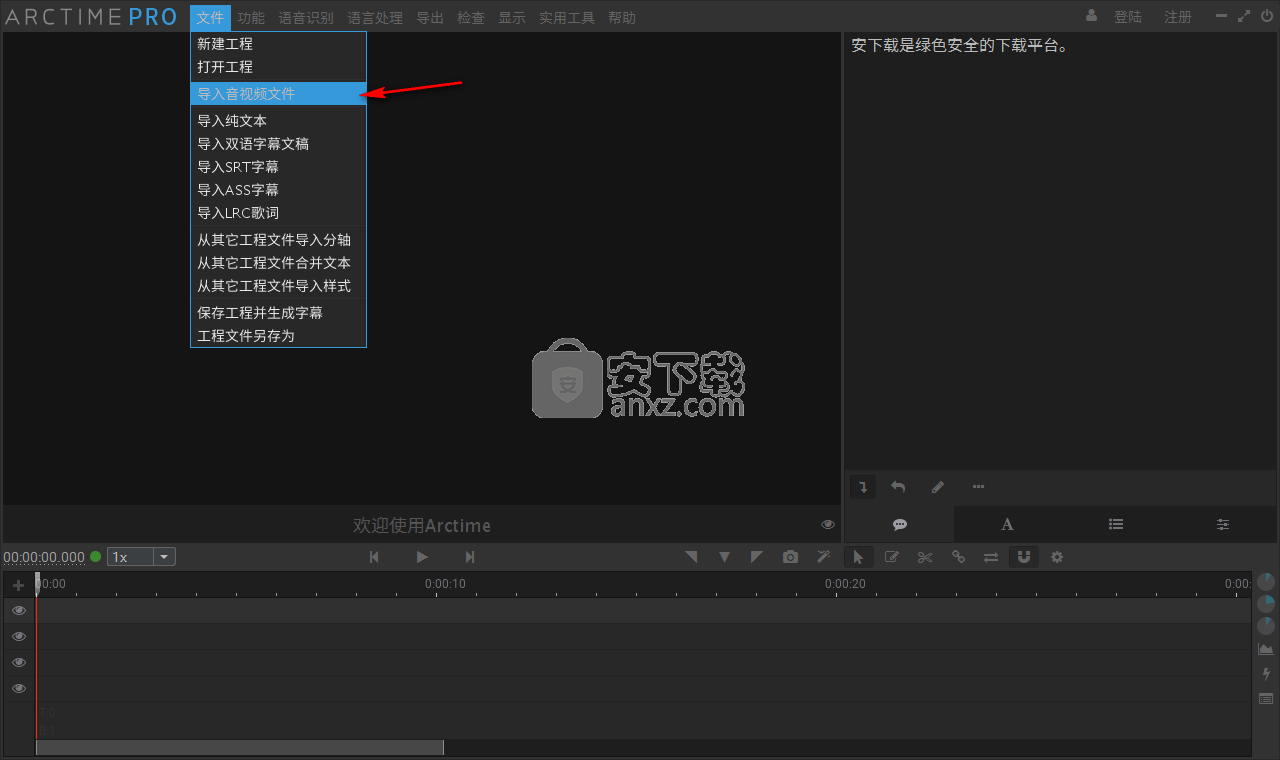Toggle the eye icon in the preview bar

(x=828, y=524)
